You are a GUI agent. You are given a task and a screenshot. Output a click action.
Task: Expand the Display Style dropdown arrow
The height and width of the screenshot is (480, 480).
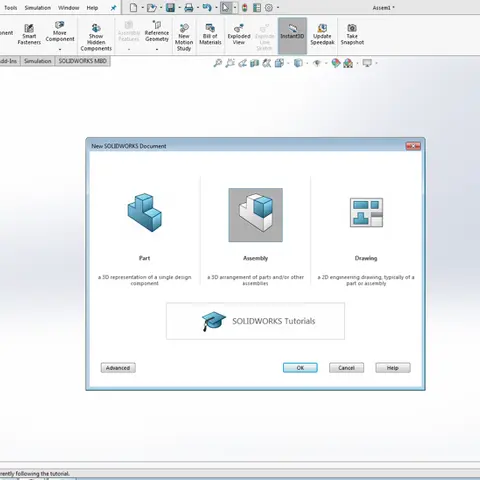pos(307,63)
